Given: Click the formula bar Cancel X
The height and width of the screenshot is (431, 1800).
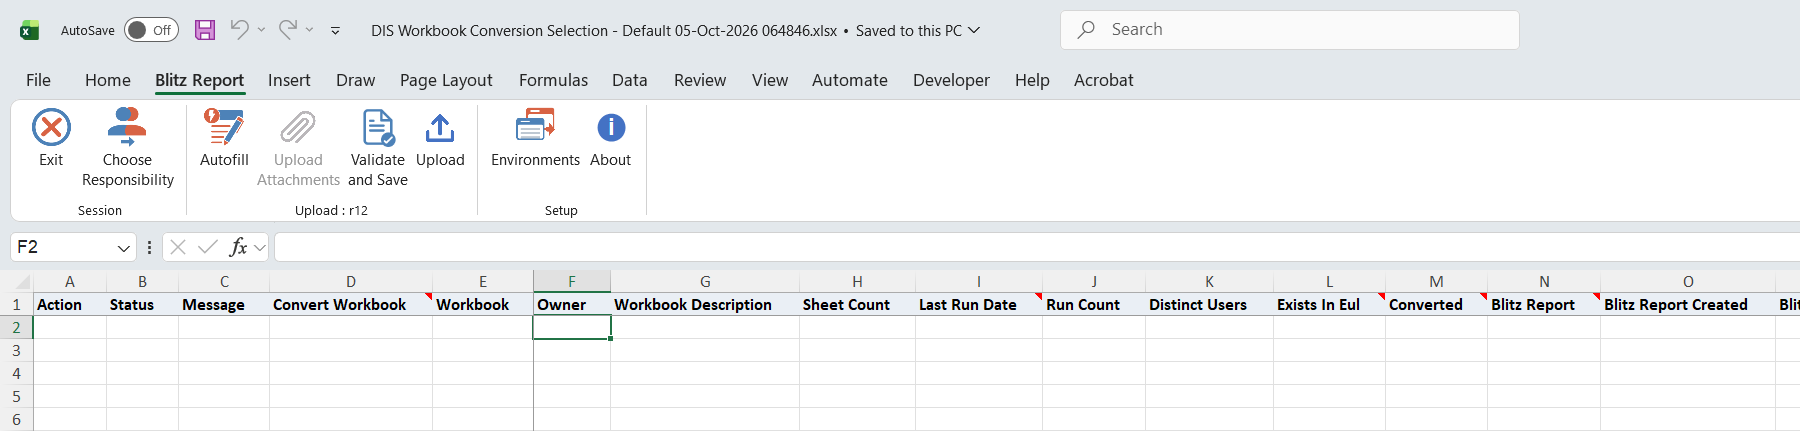Looking at the screenshot, I should pyautogui.click(x=178, y=247).
